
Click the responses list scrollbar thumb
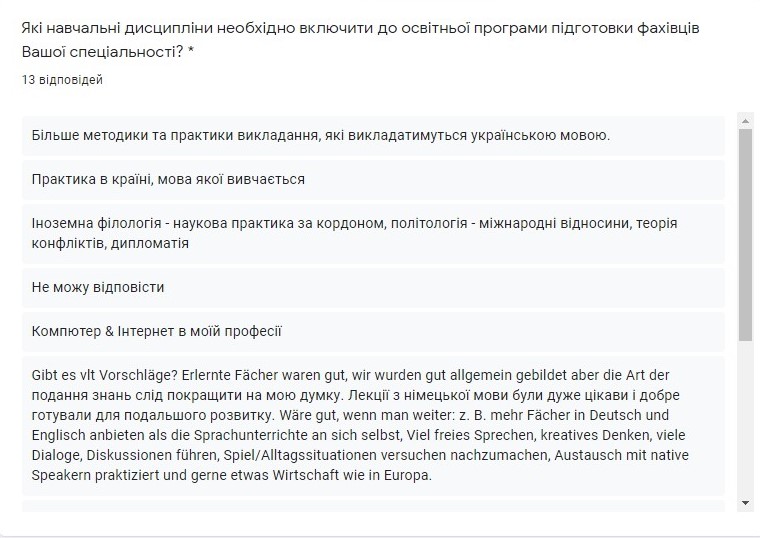[x=745, y=235]
